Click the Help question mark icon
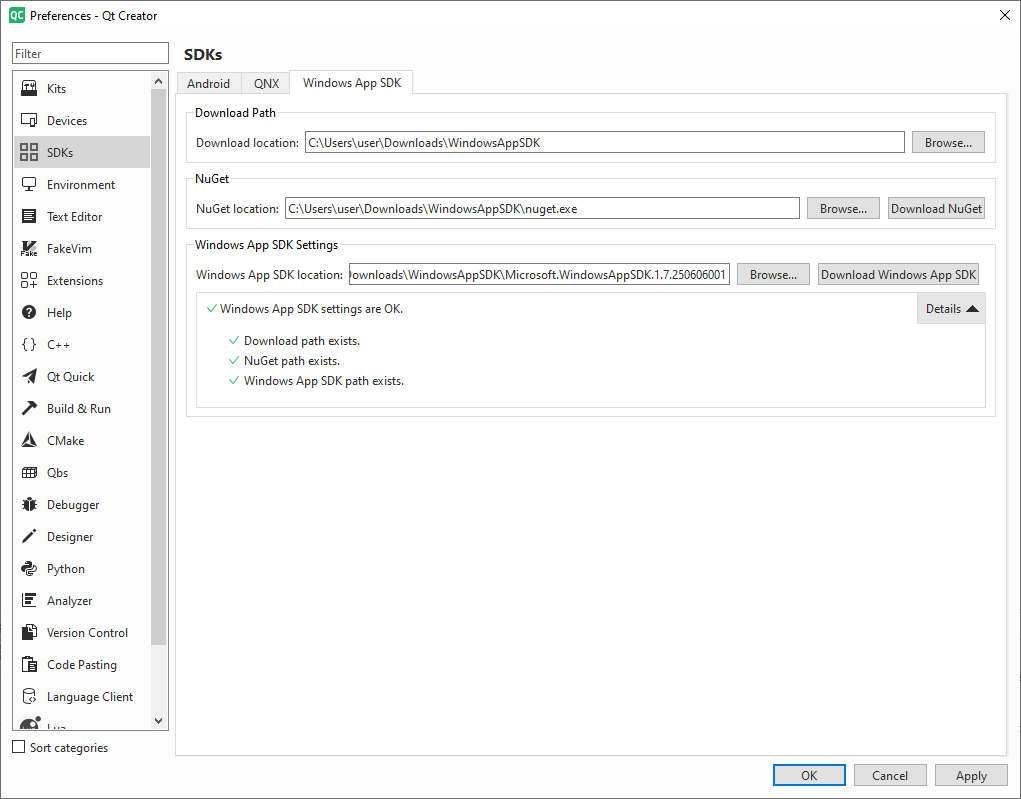Viewport: 1021px width, 799px height. click(x=29, y=312)
